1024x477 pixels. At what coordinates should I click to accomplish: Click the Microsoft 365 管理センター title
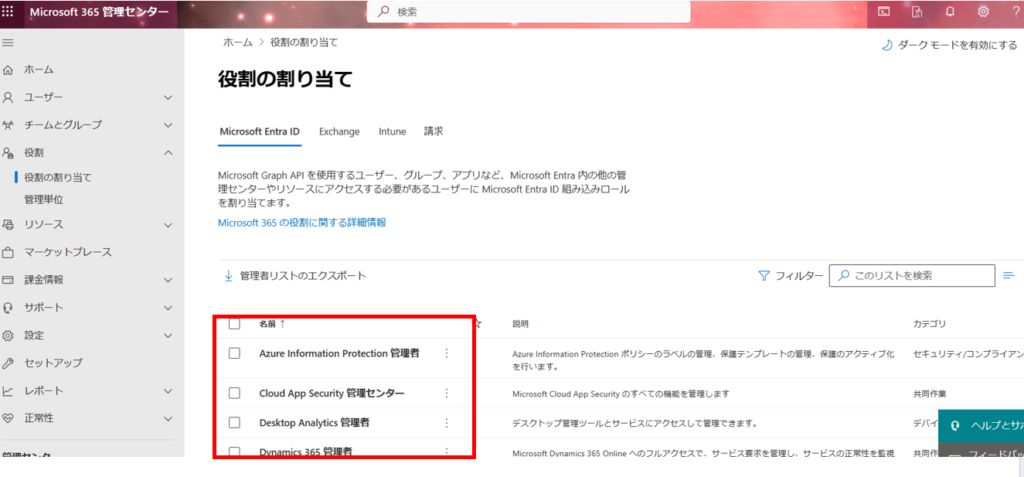tap(99, 12)
